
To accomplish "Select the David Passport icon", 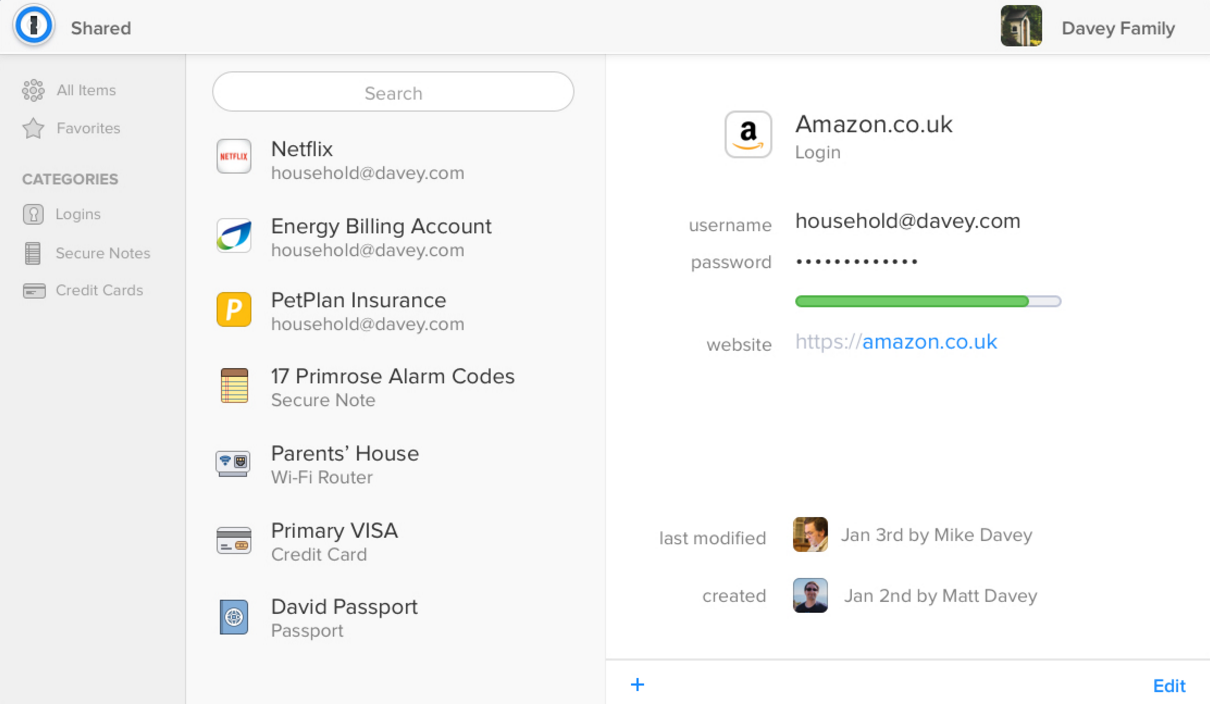I will [x=234, y=617].
